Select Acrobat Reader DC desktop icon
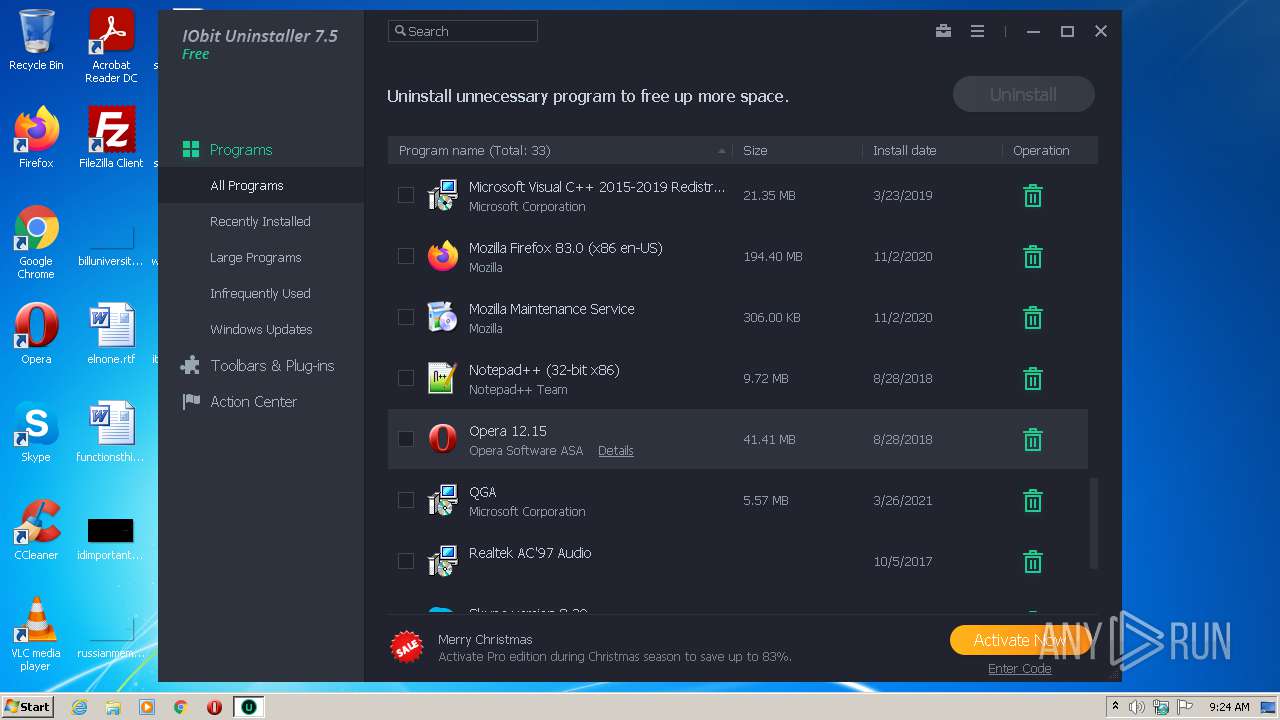This screenshot has height=720, width=1280. coord(111,46)
